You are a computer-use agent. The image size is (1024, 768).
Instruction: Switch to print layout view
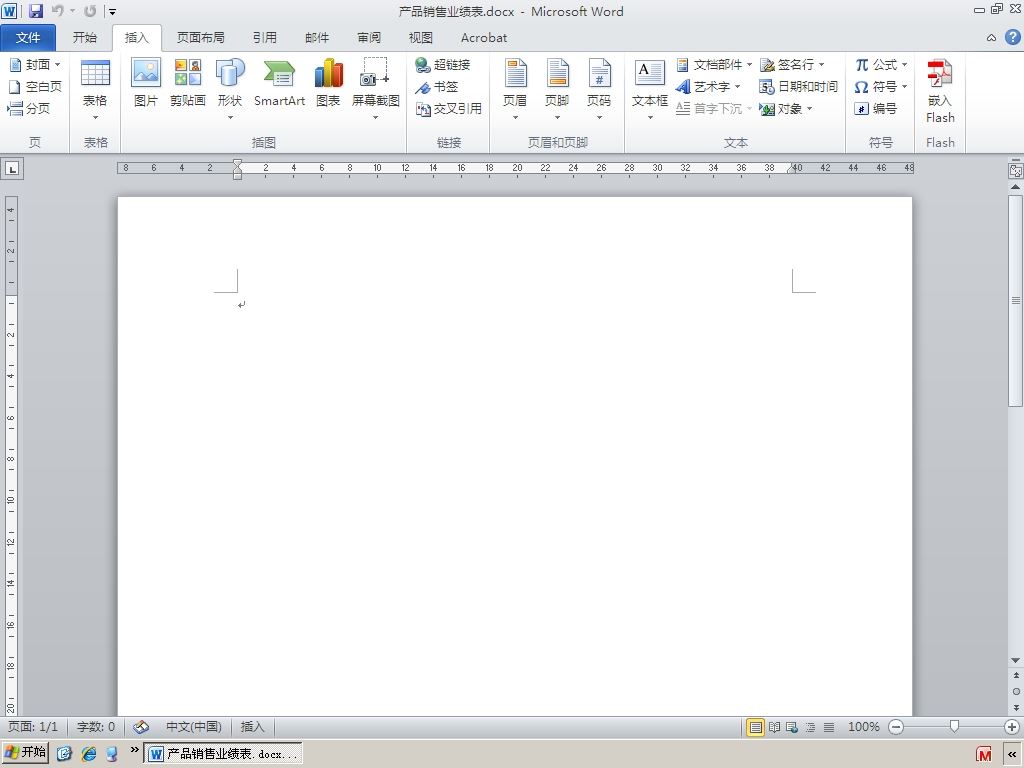(x=755, y=727)
